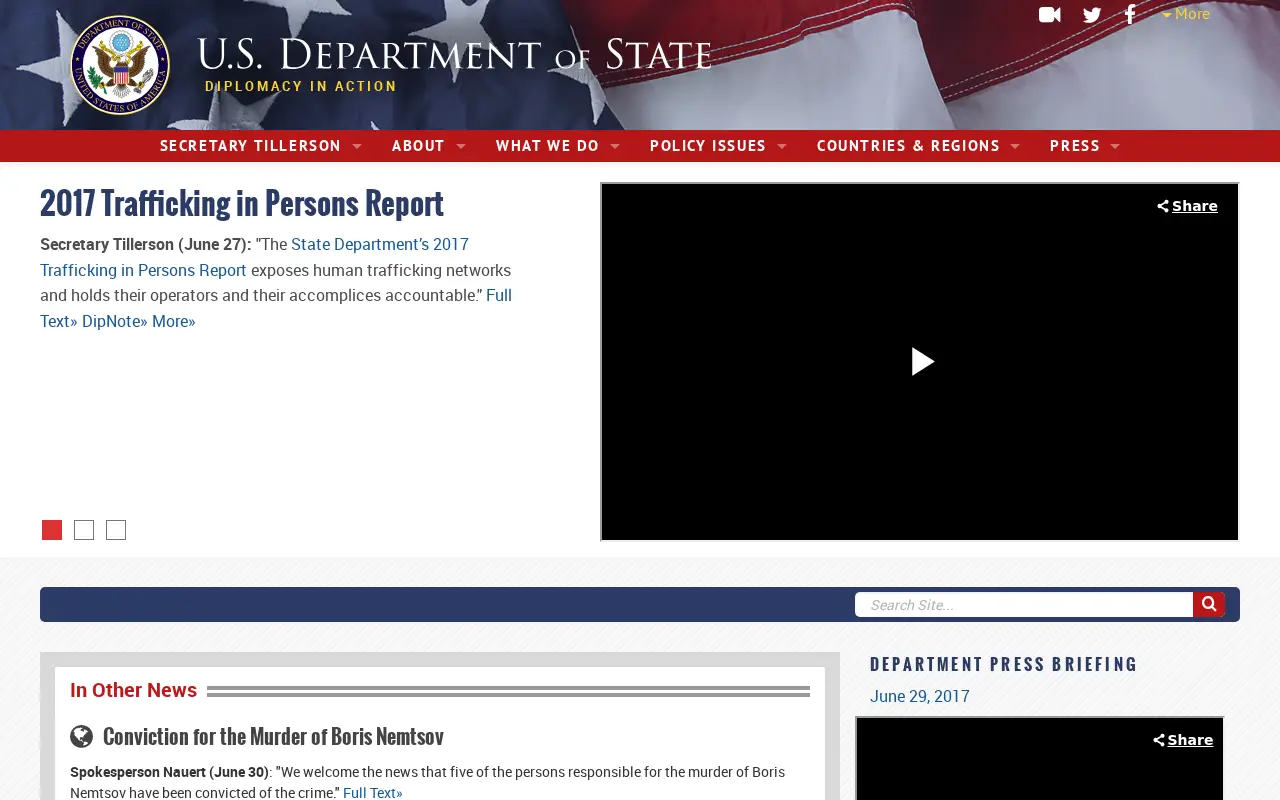Screen dimensions: 1280x800
Task: Click the Department Press Briefing heading
Action: (x=1004, y=664)
